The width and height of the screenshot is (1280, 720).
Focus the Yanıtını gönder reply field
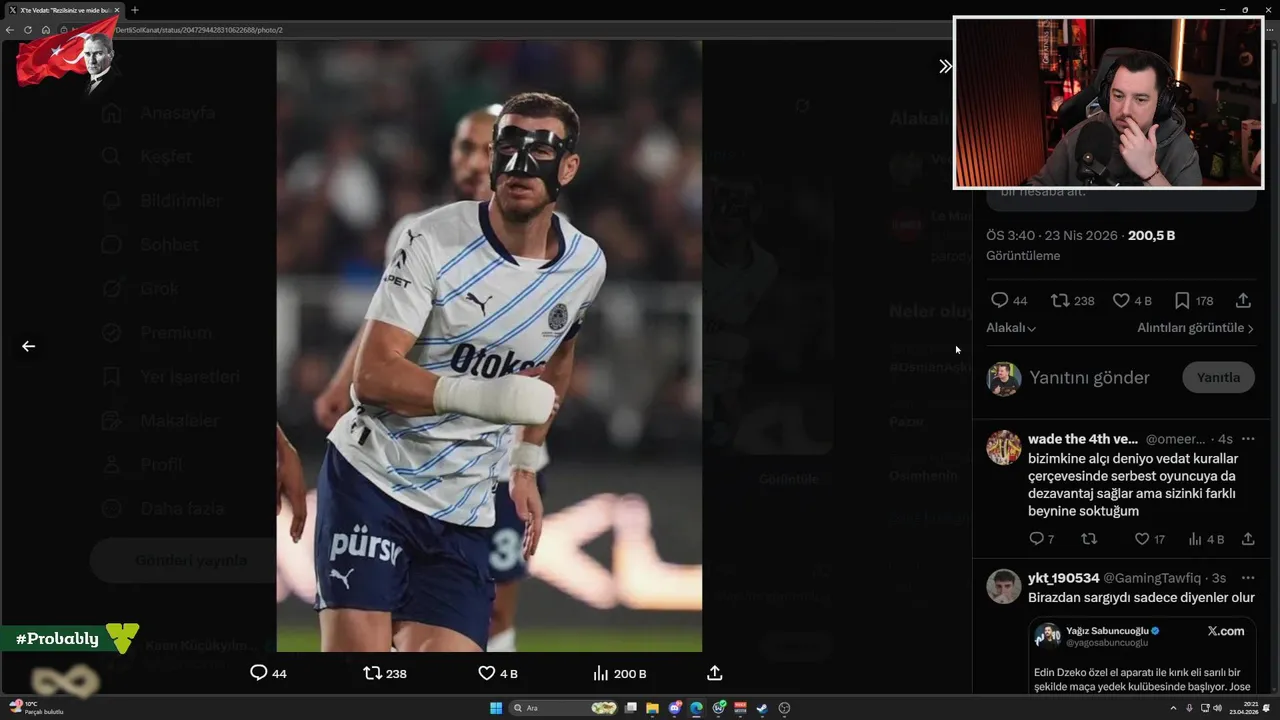pyautogui.click(x=1089, y=378)
